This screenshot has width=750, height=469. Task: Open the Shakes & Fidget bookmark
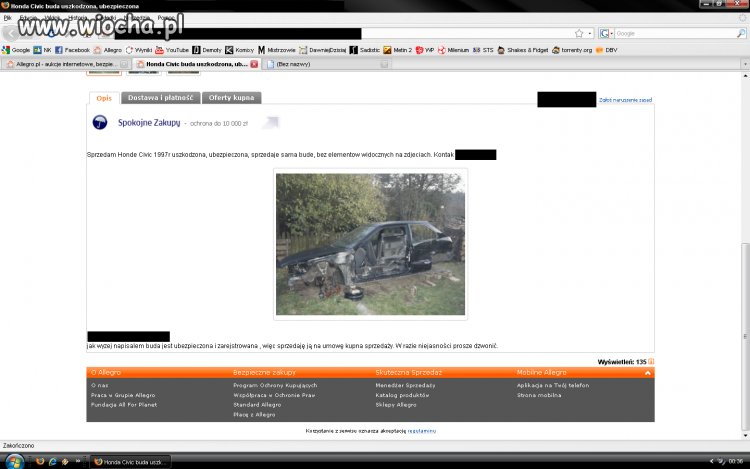(523, 50)
